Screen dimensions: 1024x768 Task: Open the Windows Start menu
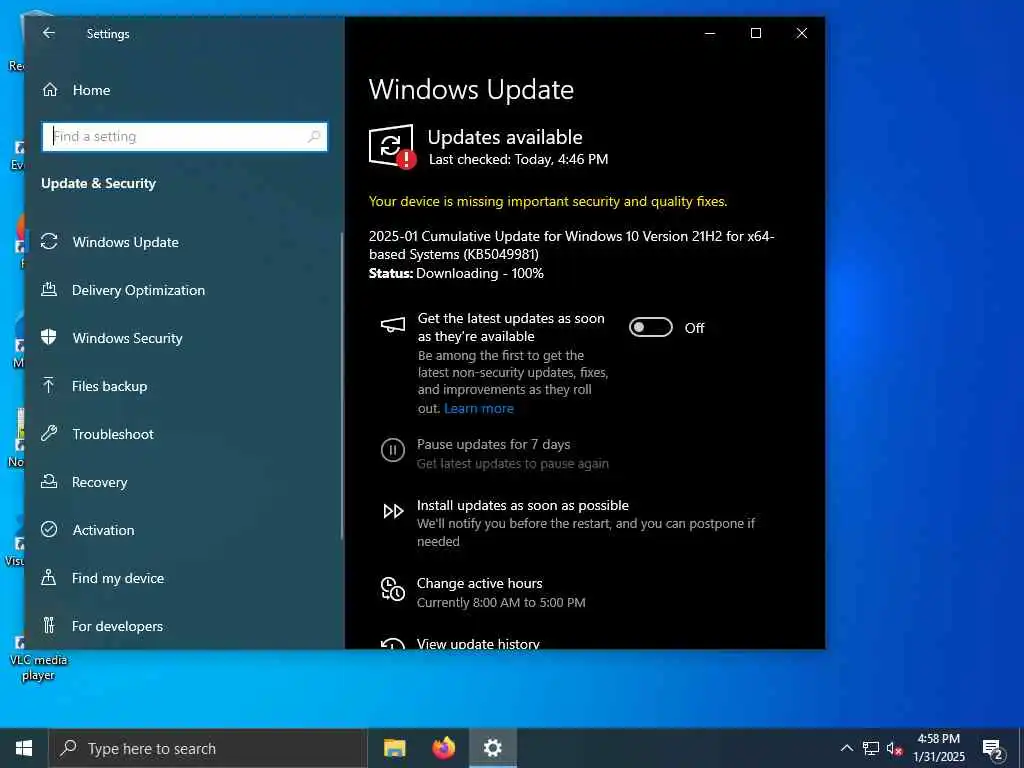pos(24,748)
